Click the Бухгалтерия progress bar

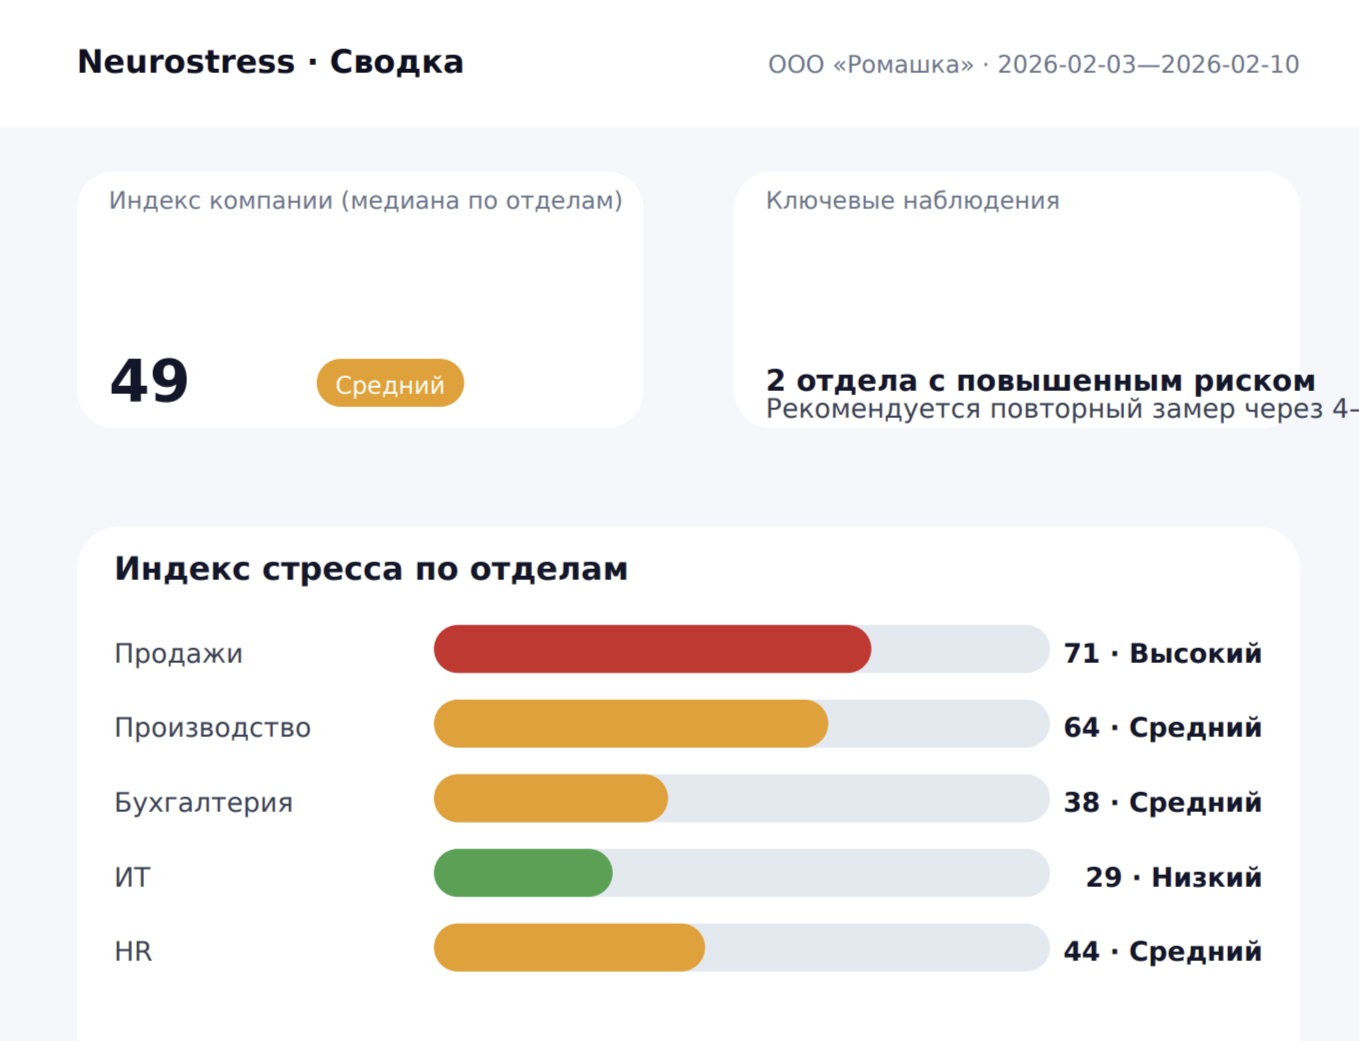point(741,798)
